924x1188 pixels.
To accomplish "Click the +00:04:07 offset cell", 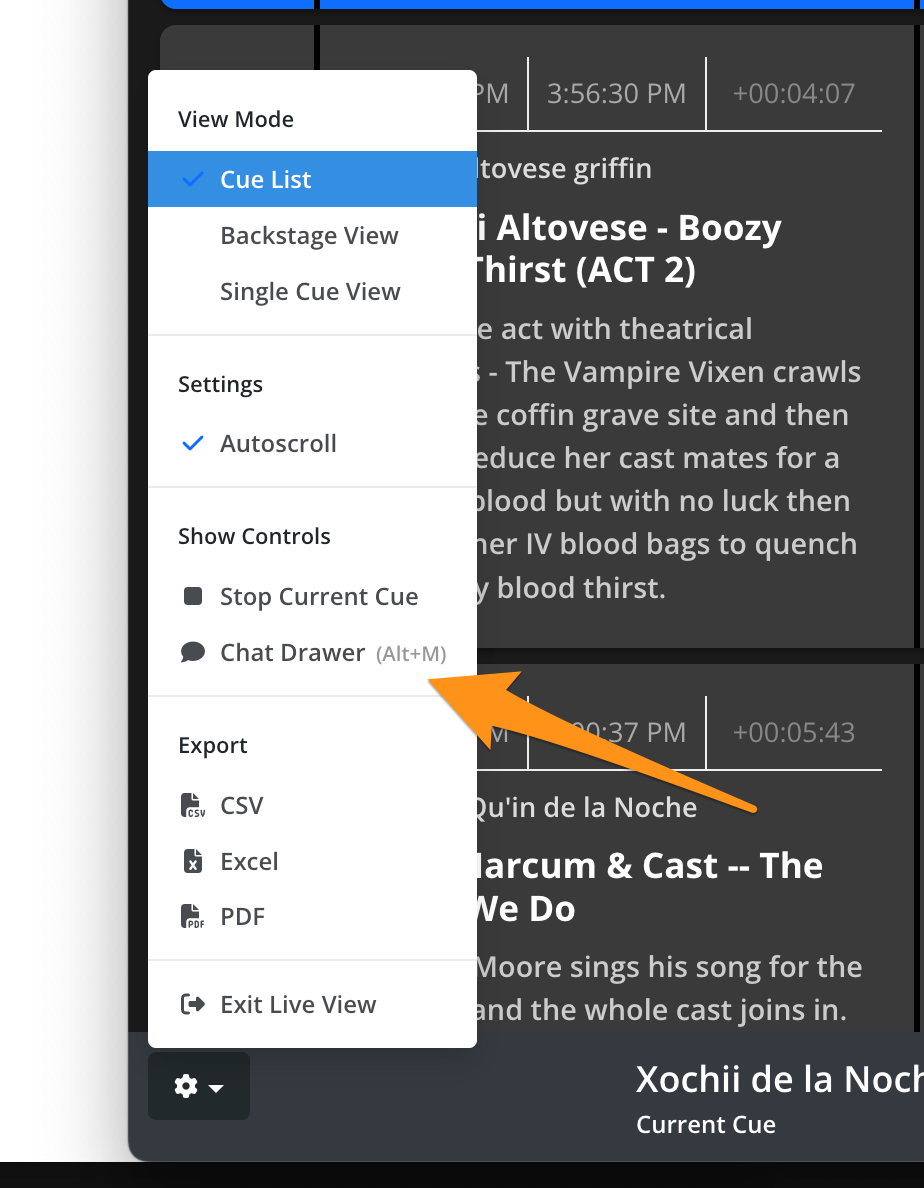I will (793, 94).
